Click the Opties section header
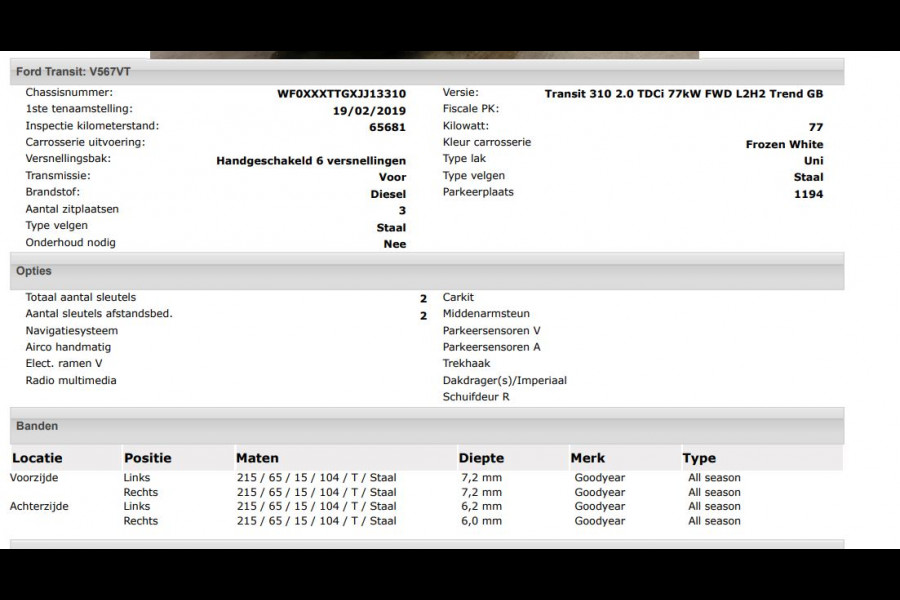900x600 pixels. [34, 271]
